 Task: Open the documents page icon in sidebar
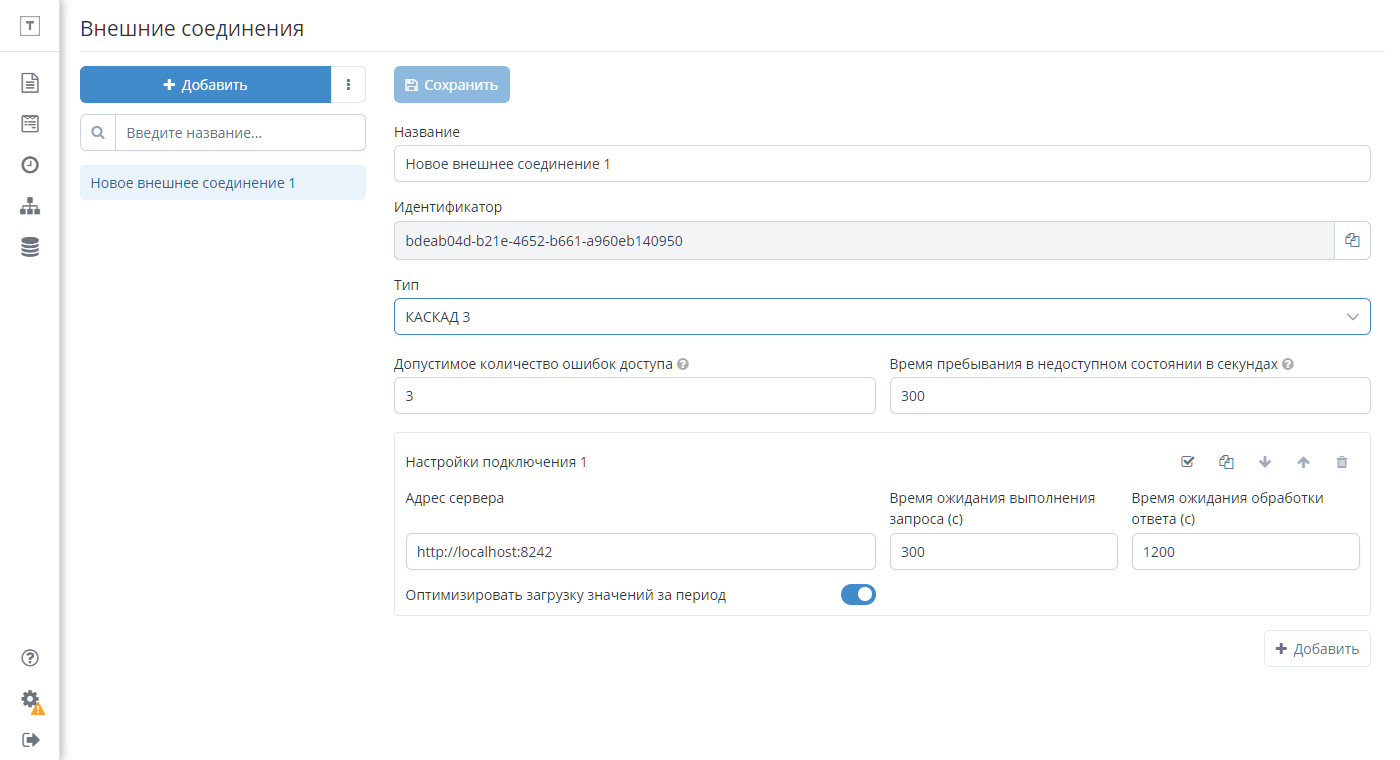[30, 82]
